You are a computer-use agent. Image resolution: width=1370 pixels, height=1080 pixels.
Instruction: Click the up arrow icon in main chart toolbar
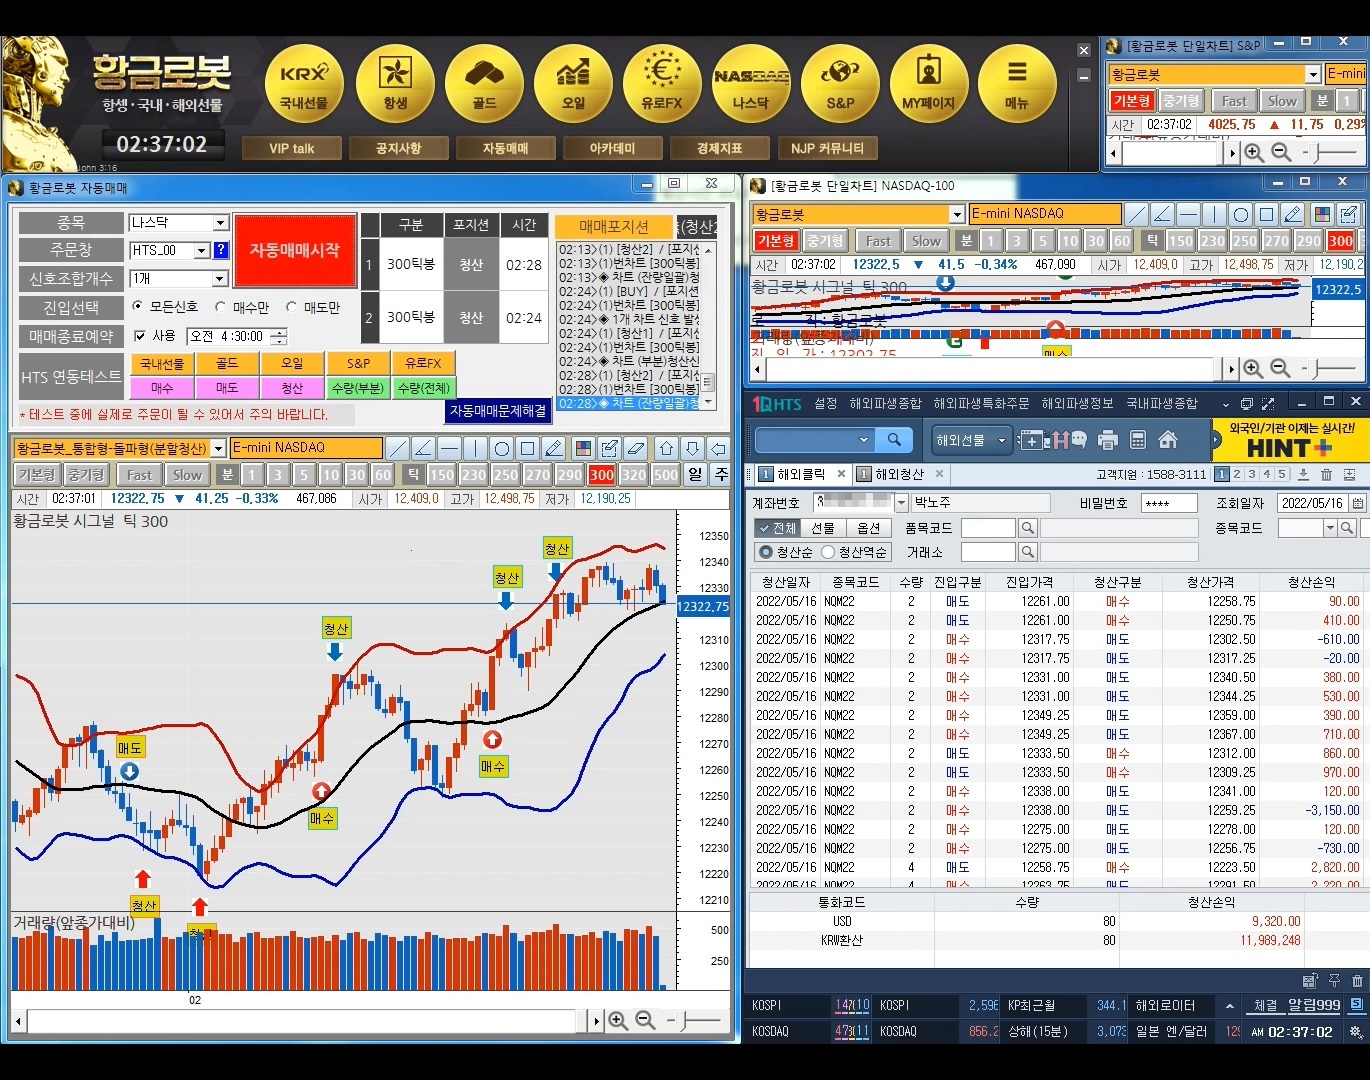(667, 448)
